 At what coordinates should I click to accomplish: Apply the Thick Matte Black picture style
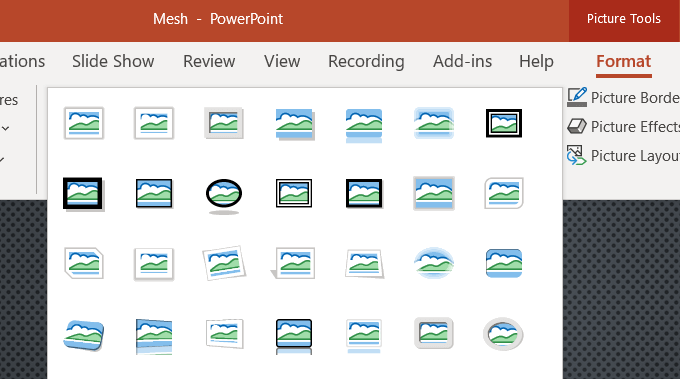[x=83, y=194]
